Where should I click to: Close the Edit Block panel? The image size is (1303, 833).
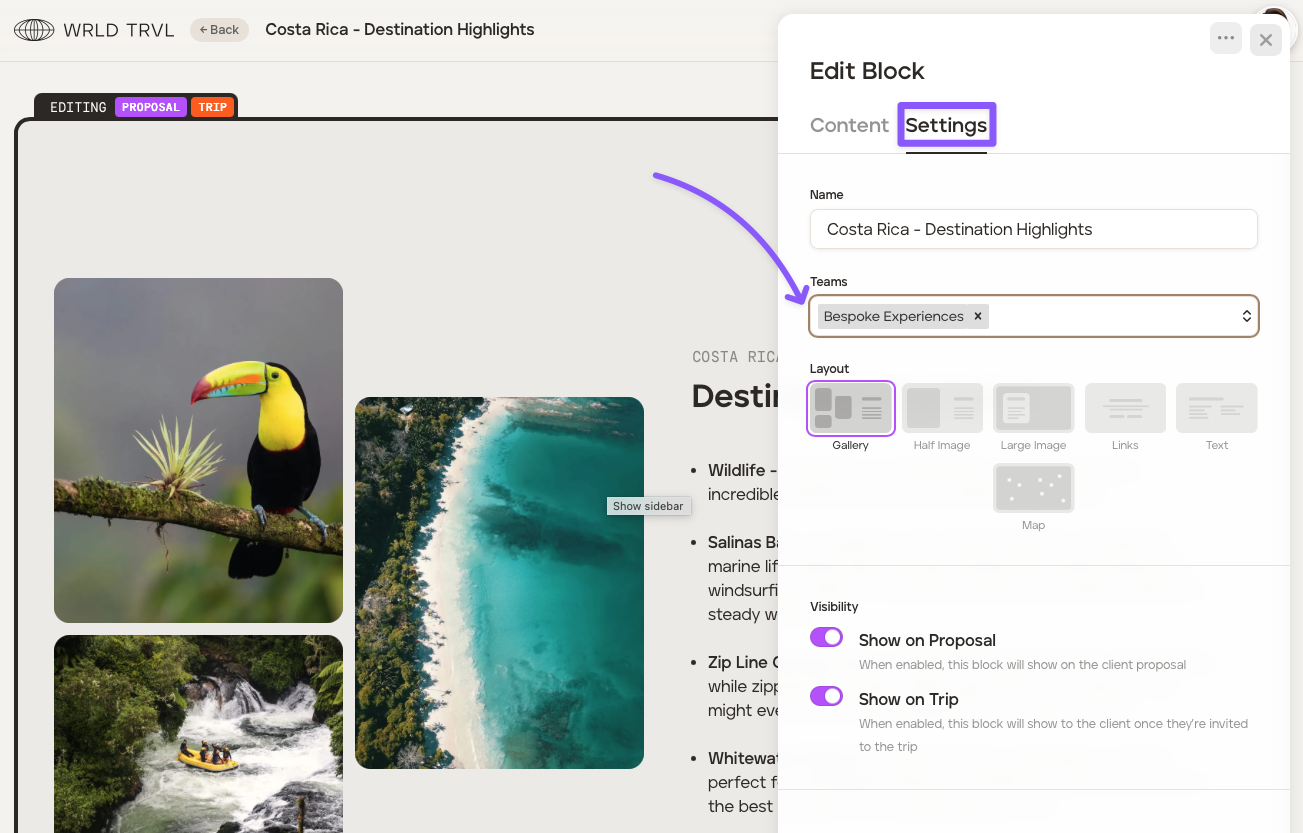coord(1265,40)
